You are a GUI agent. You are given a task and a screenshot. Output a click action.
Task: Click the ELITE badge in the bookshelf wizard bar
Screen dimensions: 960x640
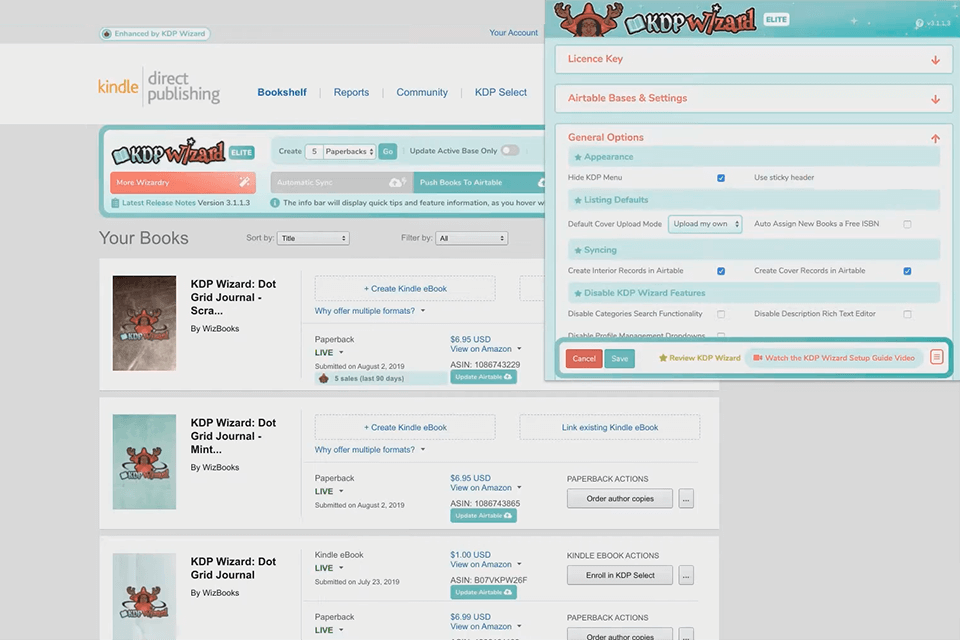click(241, 152)
